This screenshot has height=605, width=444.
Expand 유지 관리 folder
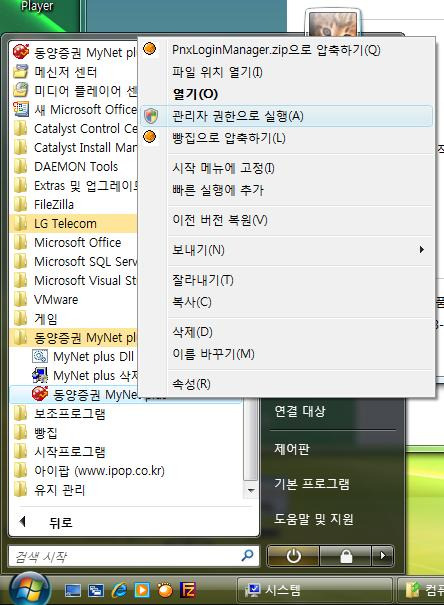pyautogui.click(x=127, y=490)
